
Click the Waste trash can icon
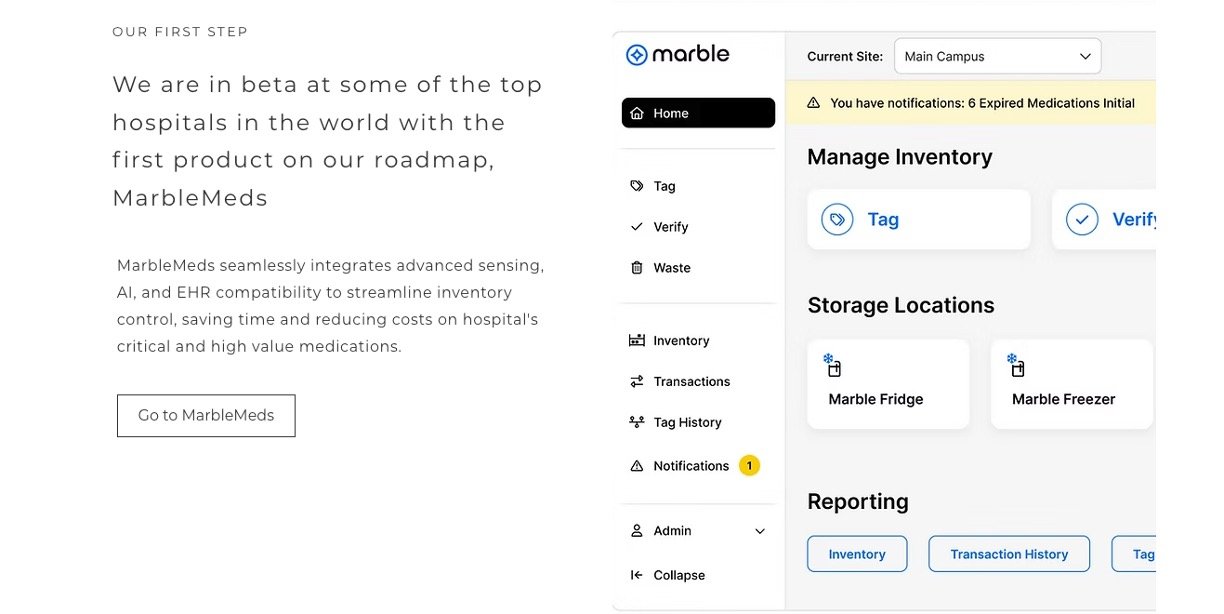pos(637,268)
